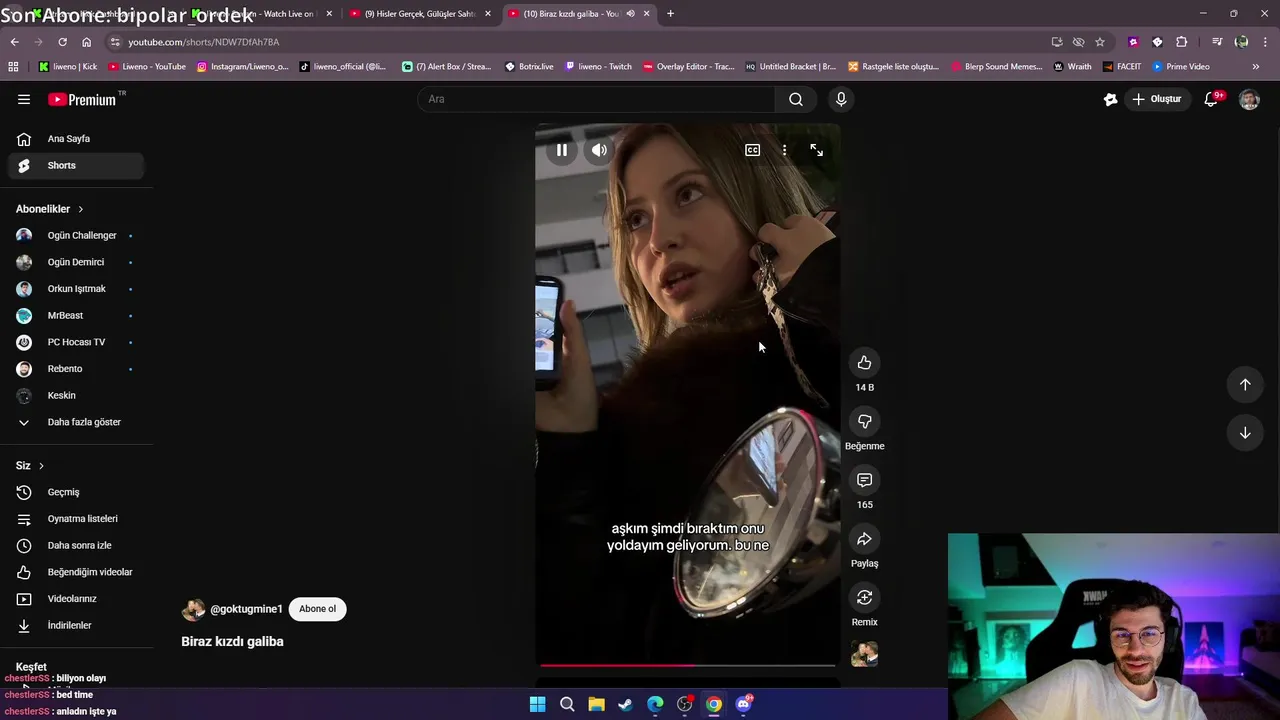Image resolution: width=1280 pixels, height=720 pixels.
Task: Open Beğendiğim videolar
Action: pyautogui.click(x=76, y=572)
